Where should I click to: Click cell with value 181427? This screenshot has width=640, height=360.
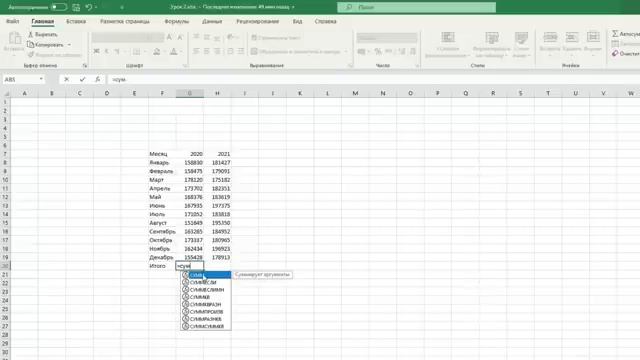pyautogui.click(x=217, y=162)
